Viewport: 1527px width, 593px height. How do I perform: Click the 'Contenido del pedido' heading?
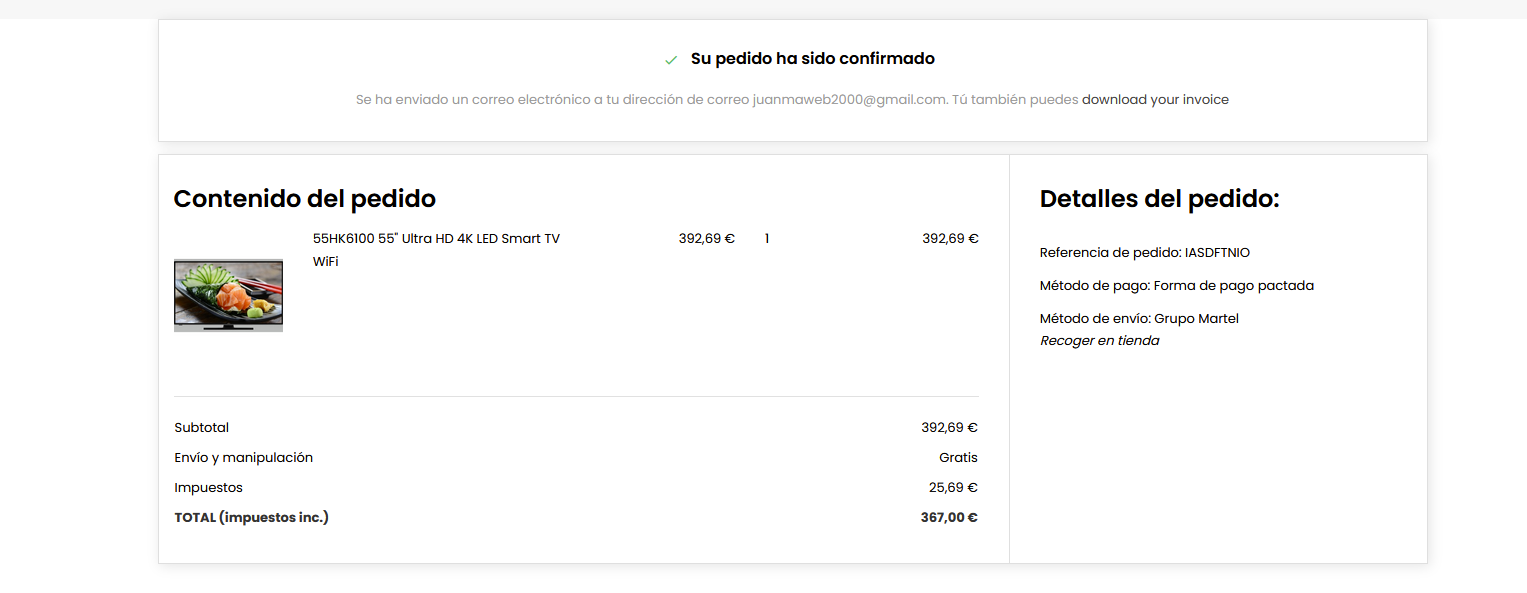point(305,199)
